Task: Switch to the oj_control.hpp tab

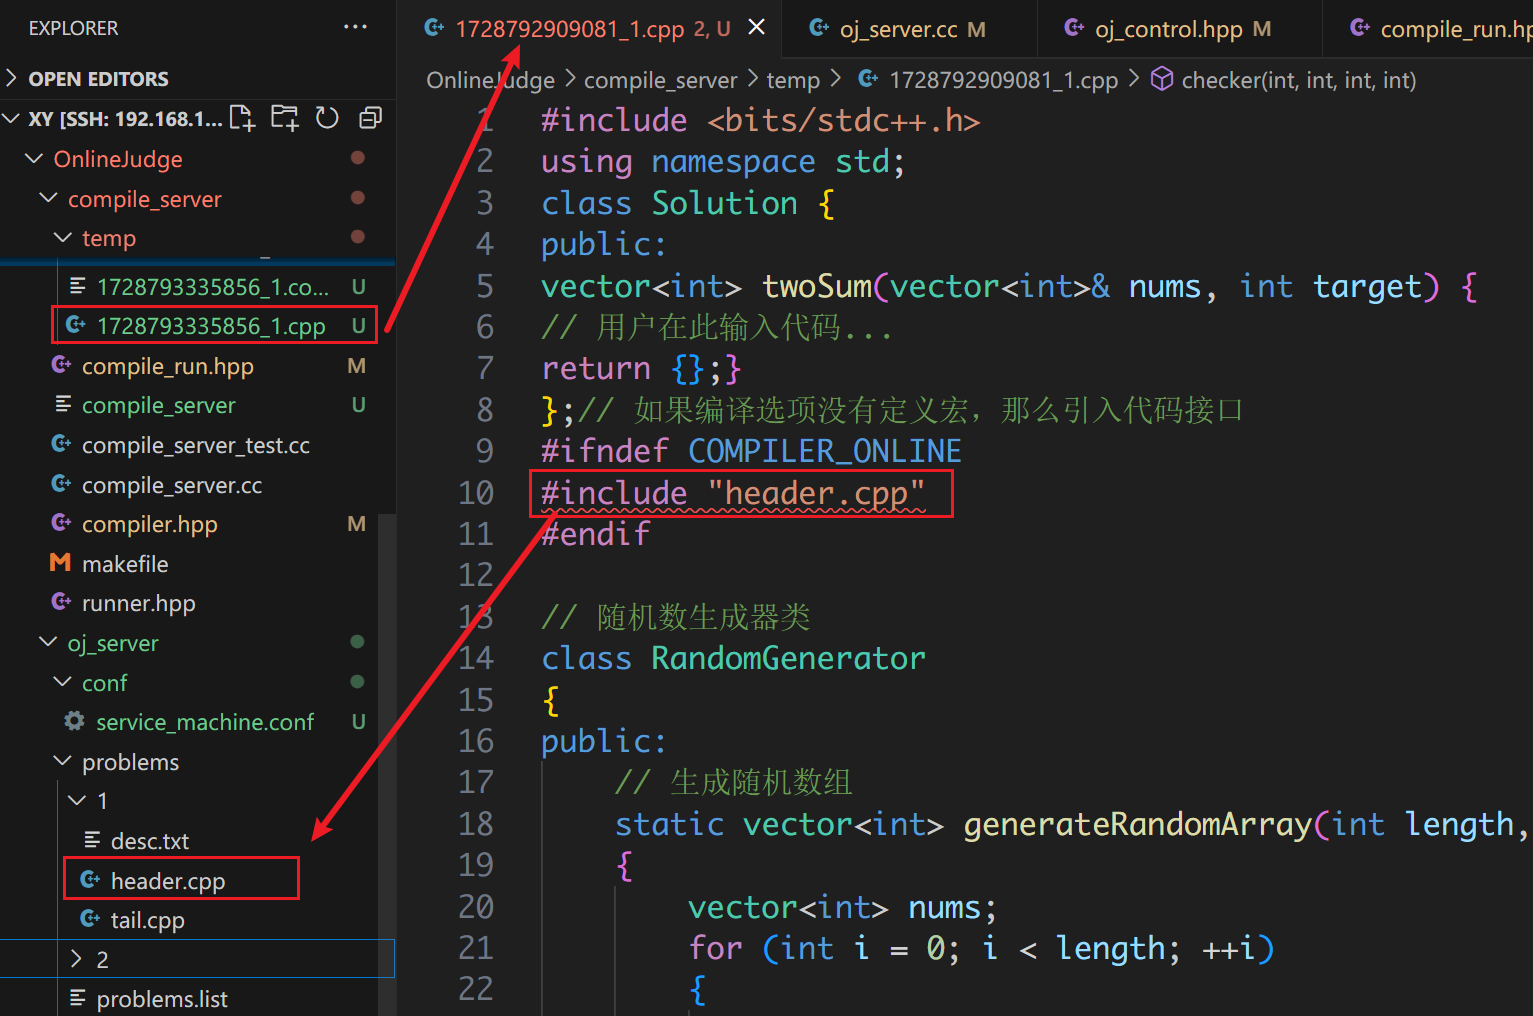Action: click(1168, 29)
